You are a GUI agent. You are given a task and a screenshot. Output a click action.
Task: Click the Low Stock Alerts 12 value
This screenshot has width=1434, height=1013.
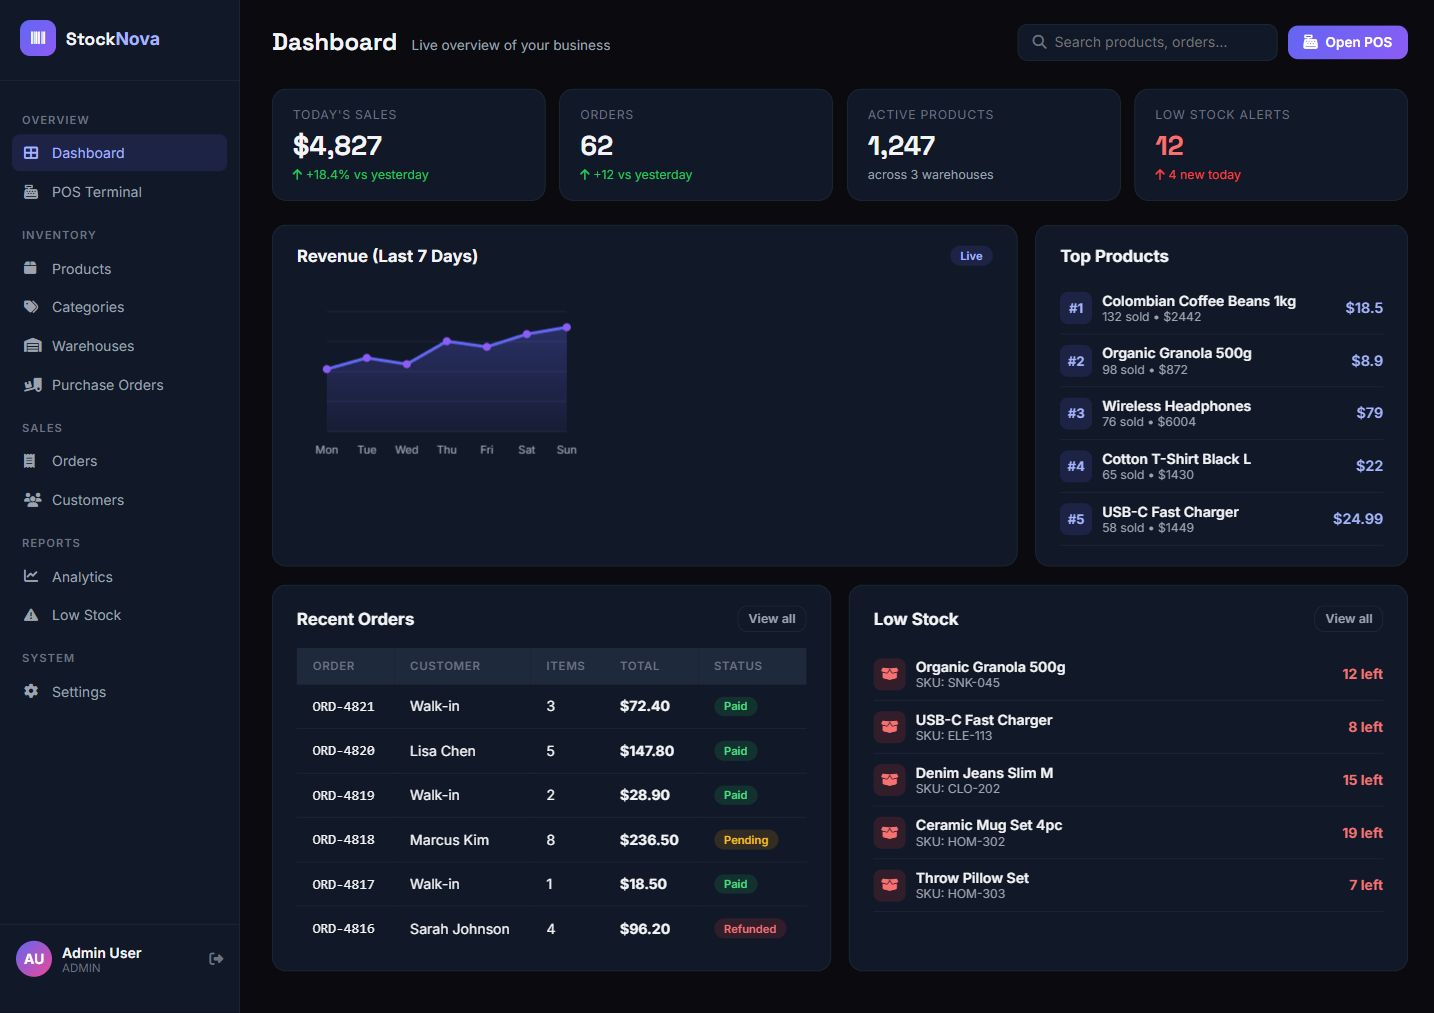pyautogui.click(x=1169, y=146)
